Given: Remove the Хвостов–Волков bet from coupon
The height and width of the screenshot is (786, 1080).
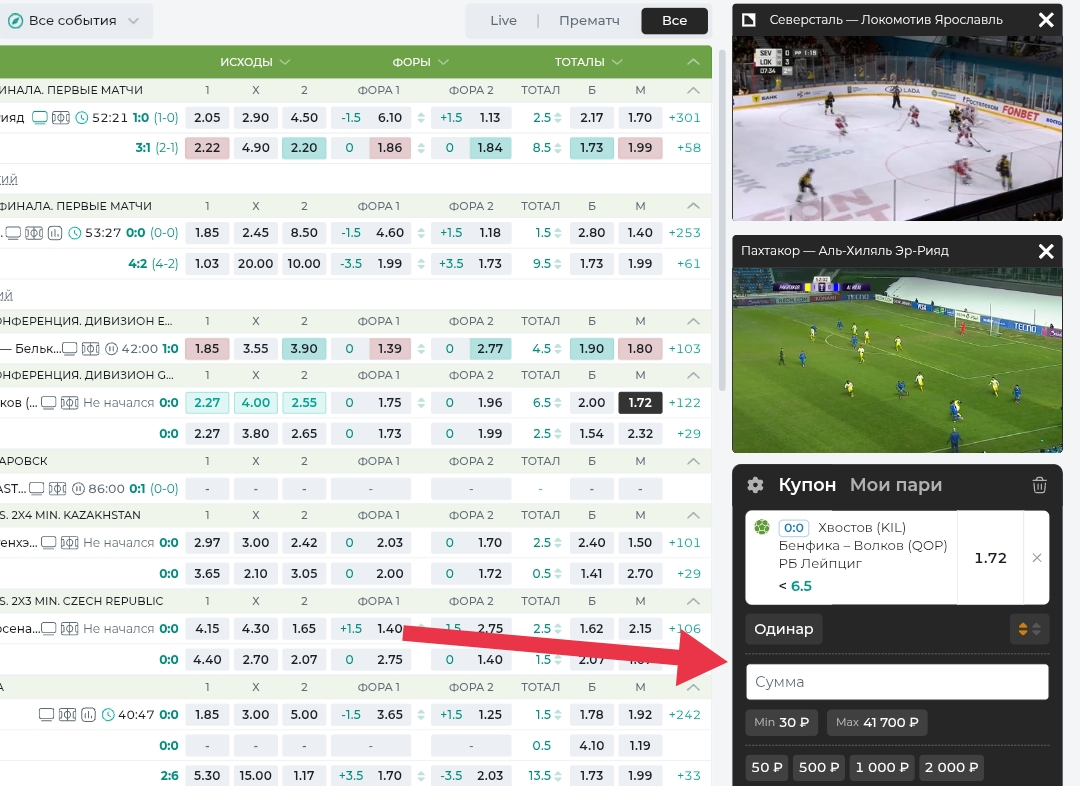Looking at the screenshot, I should coord(1036,558).
